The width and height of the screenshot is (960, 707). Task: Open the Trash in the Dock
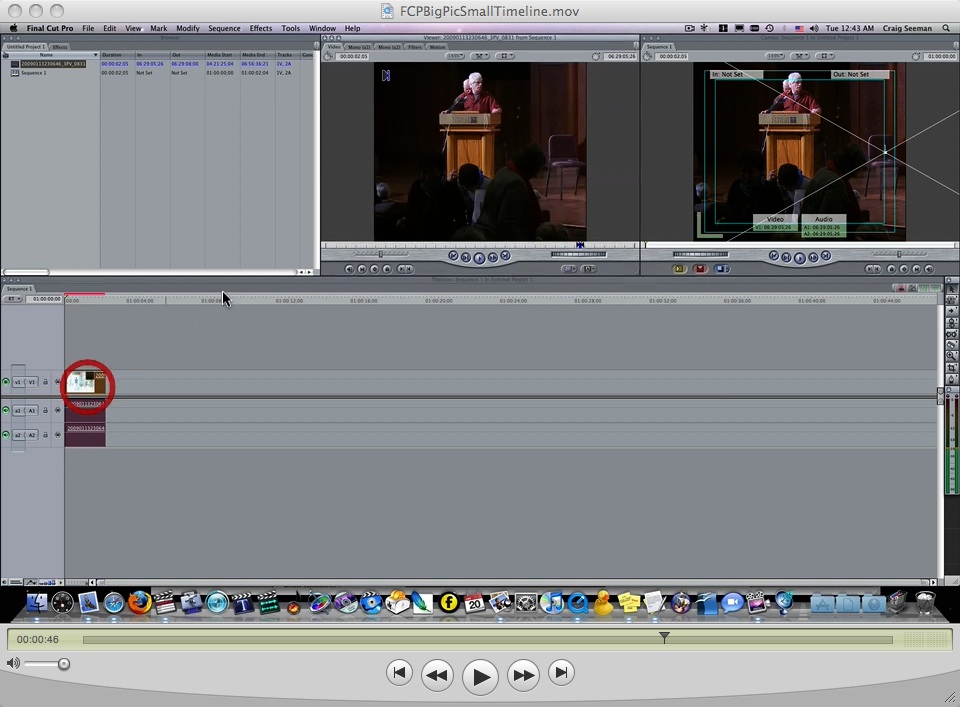click(925, 603)
